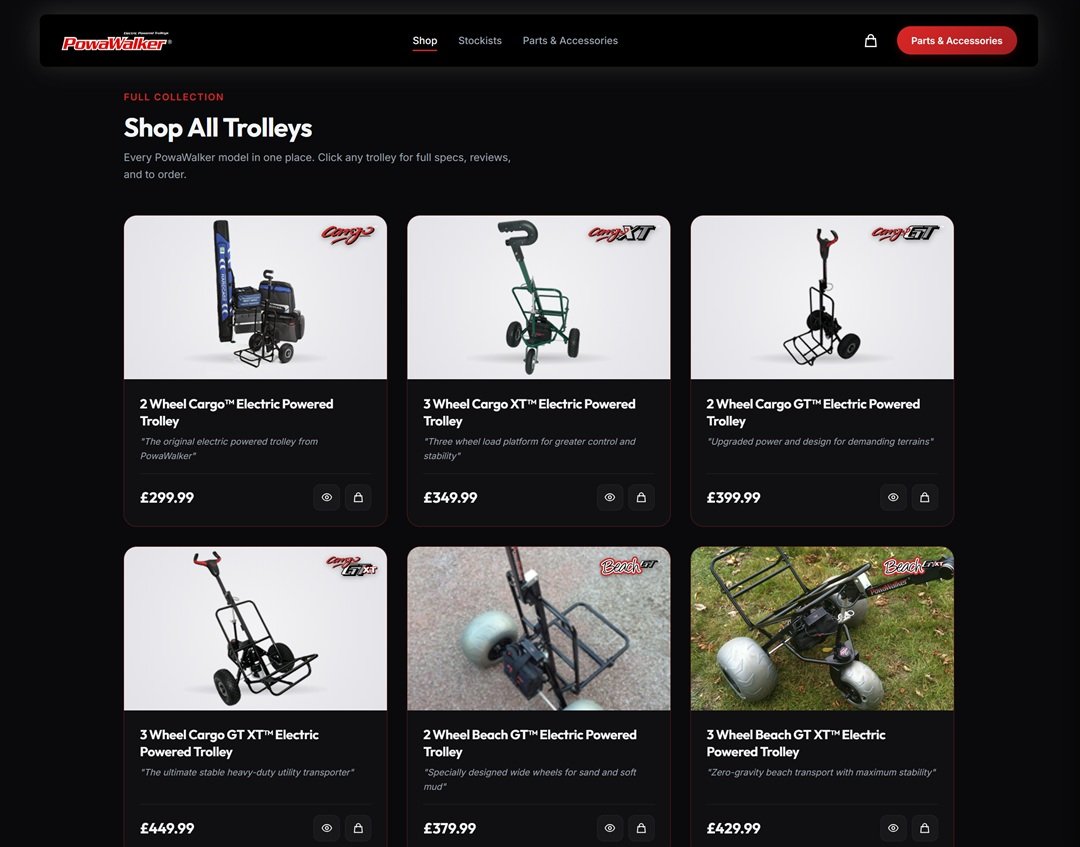Click the red Parts & Accessories button

[957, 41]
